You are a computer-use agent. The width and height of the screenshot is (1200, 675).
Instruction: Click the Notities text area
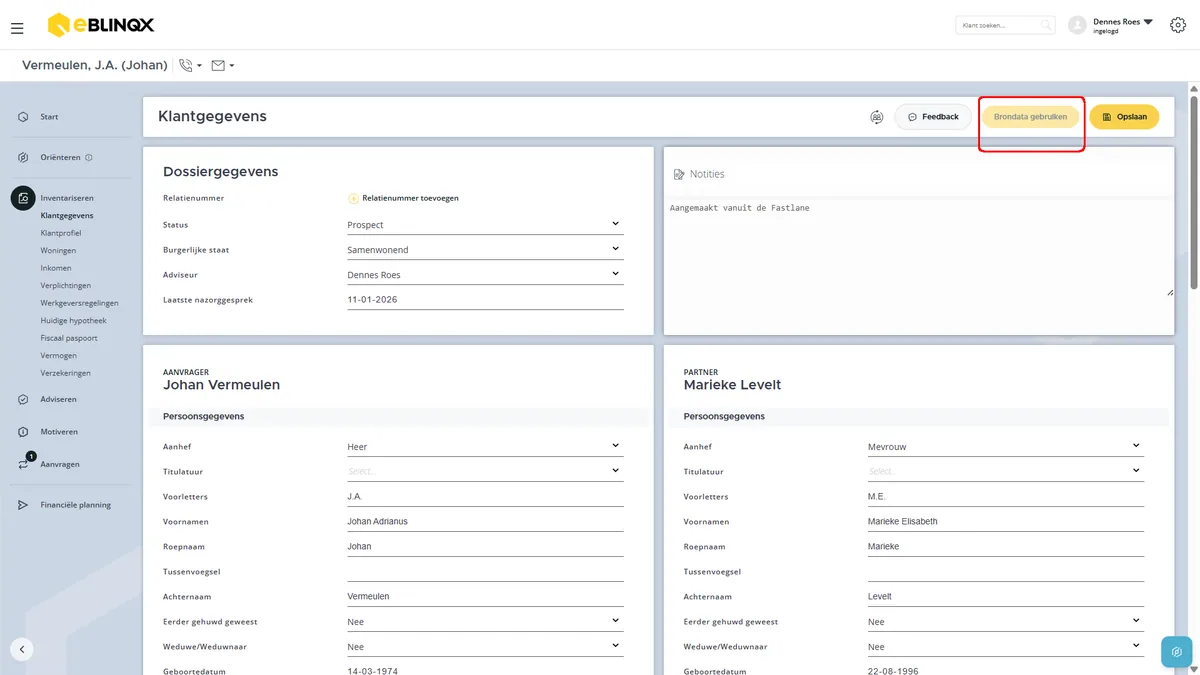919,247
